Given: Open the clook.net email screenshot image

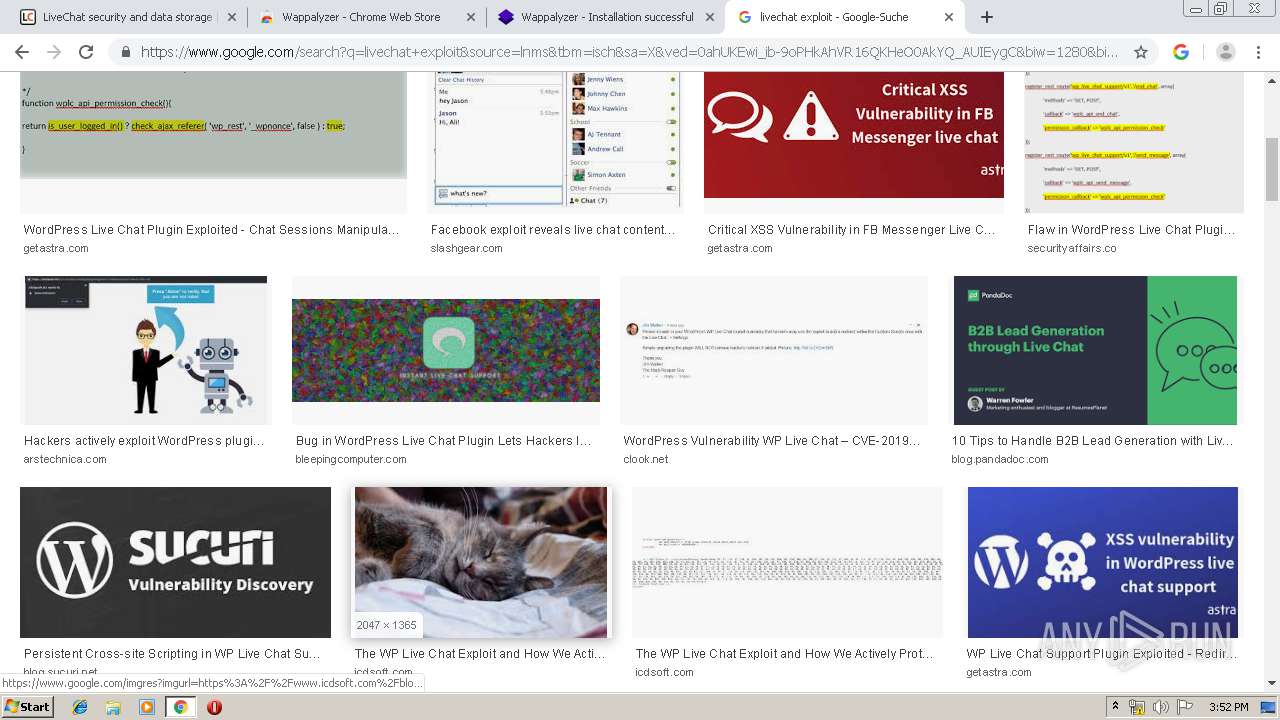Looking at the screenshot, I should pyautogui.click(x=774, y=350).
